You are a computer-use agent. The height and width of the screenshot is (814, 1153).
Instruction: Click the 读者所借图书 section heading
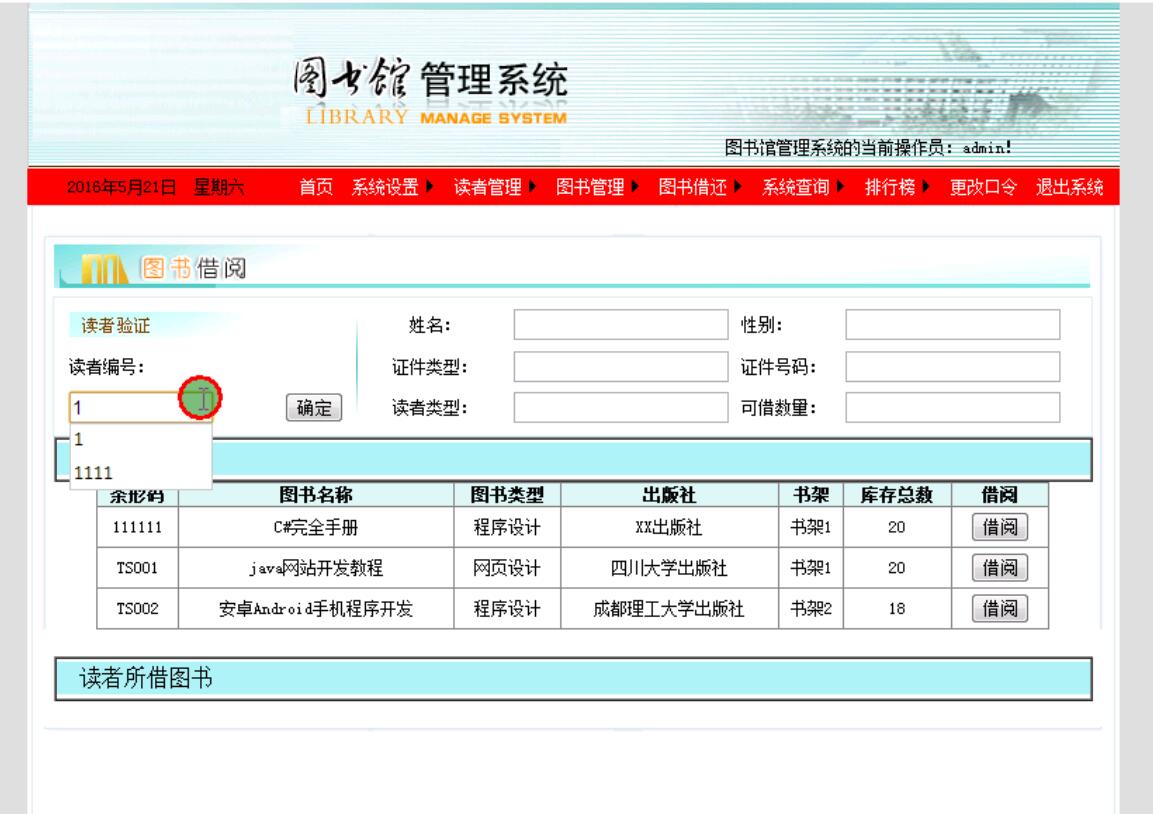(146, 677)
